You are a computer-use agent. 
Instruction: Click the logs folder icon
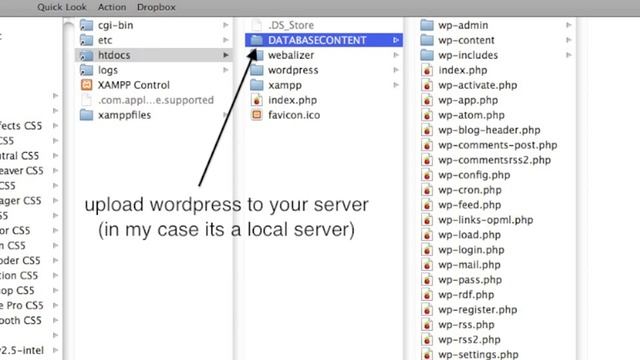86,70
